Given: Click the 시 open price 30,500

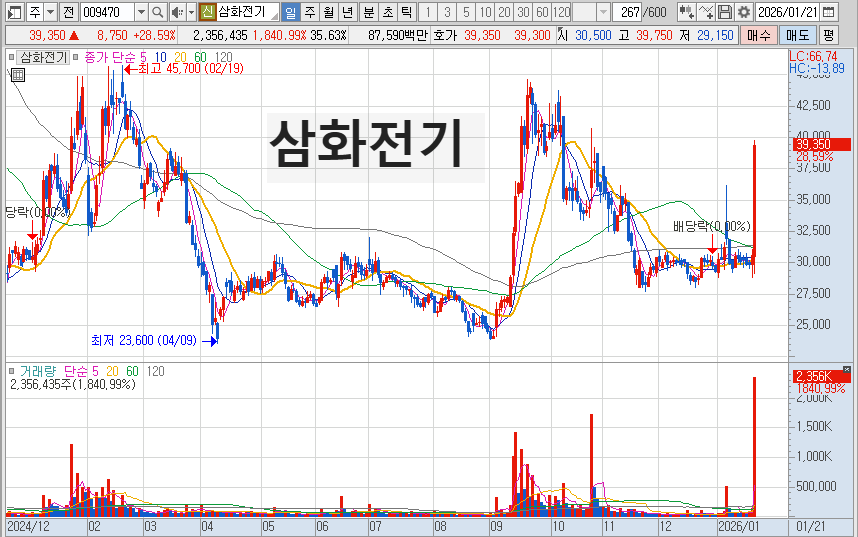Looking at the screenshot, I should 593,36.
